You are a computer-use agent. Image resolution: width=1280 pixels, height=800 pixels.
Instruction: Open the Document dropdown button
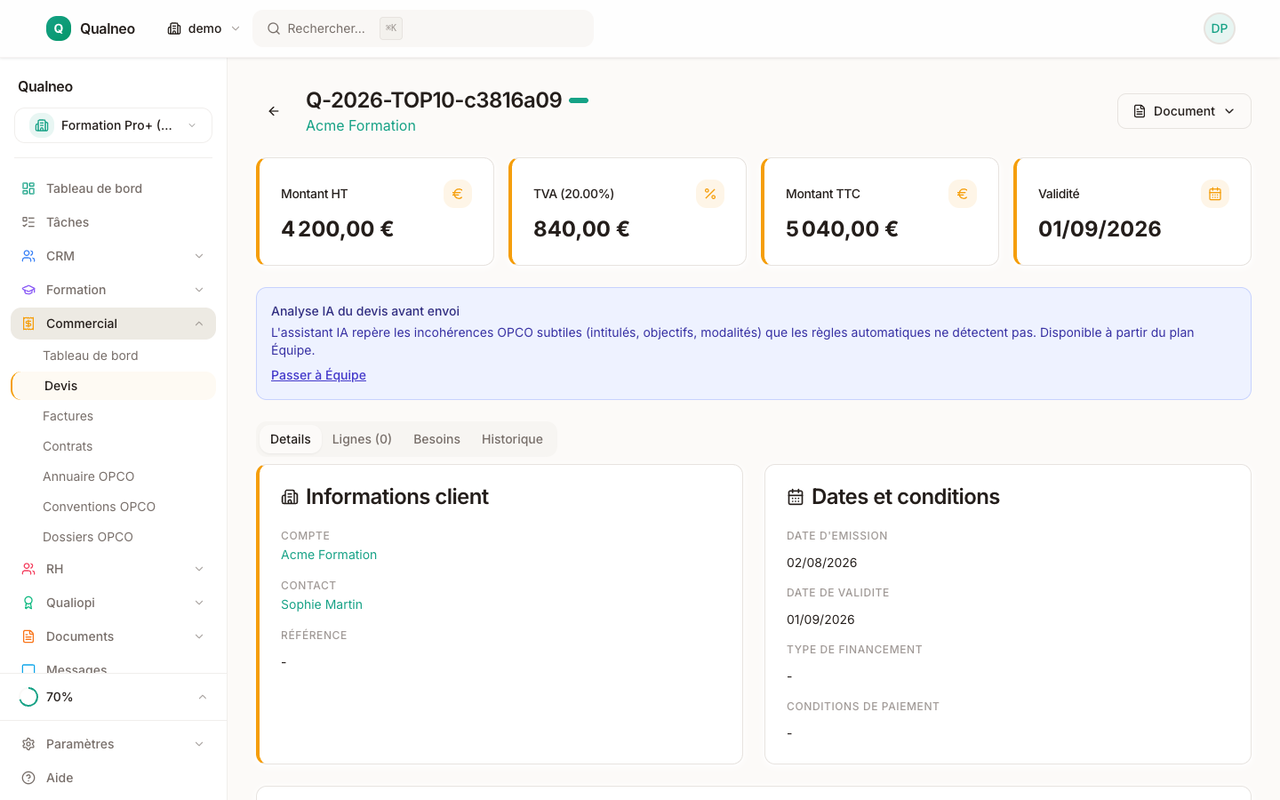tap(1184, 111)
